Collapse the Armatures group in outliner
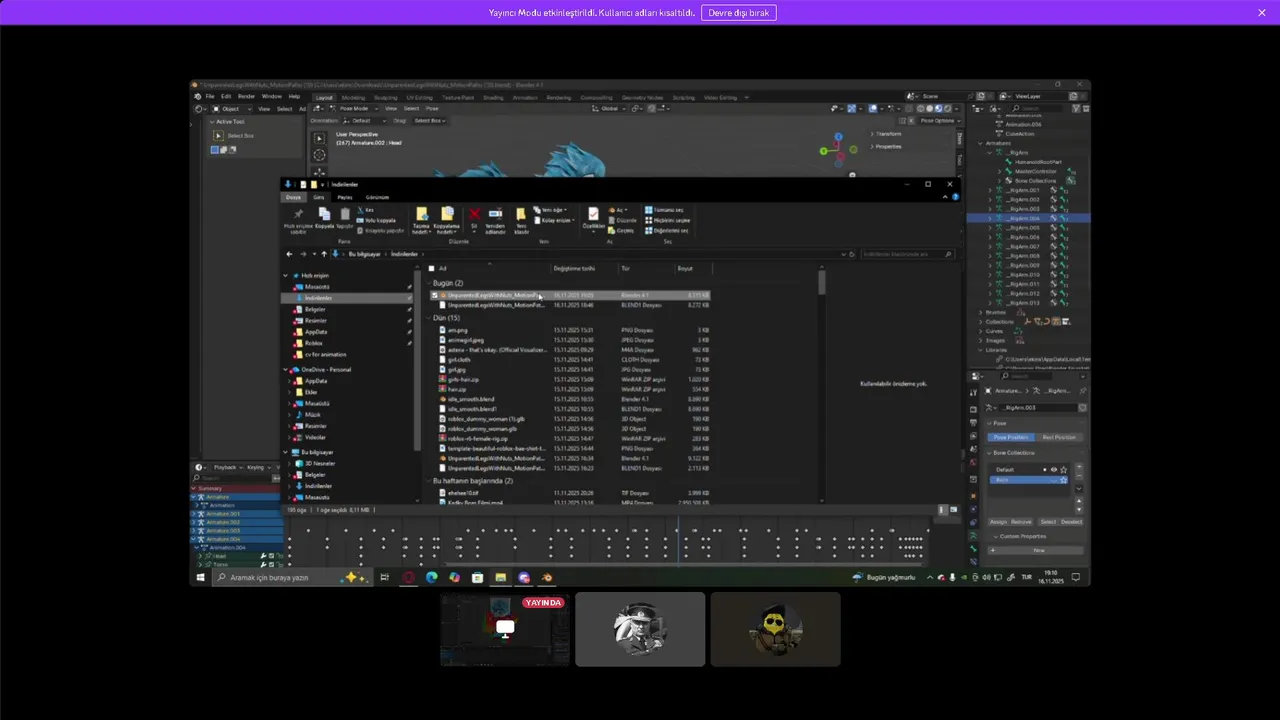 (980, 143)
